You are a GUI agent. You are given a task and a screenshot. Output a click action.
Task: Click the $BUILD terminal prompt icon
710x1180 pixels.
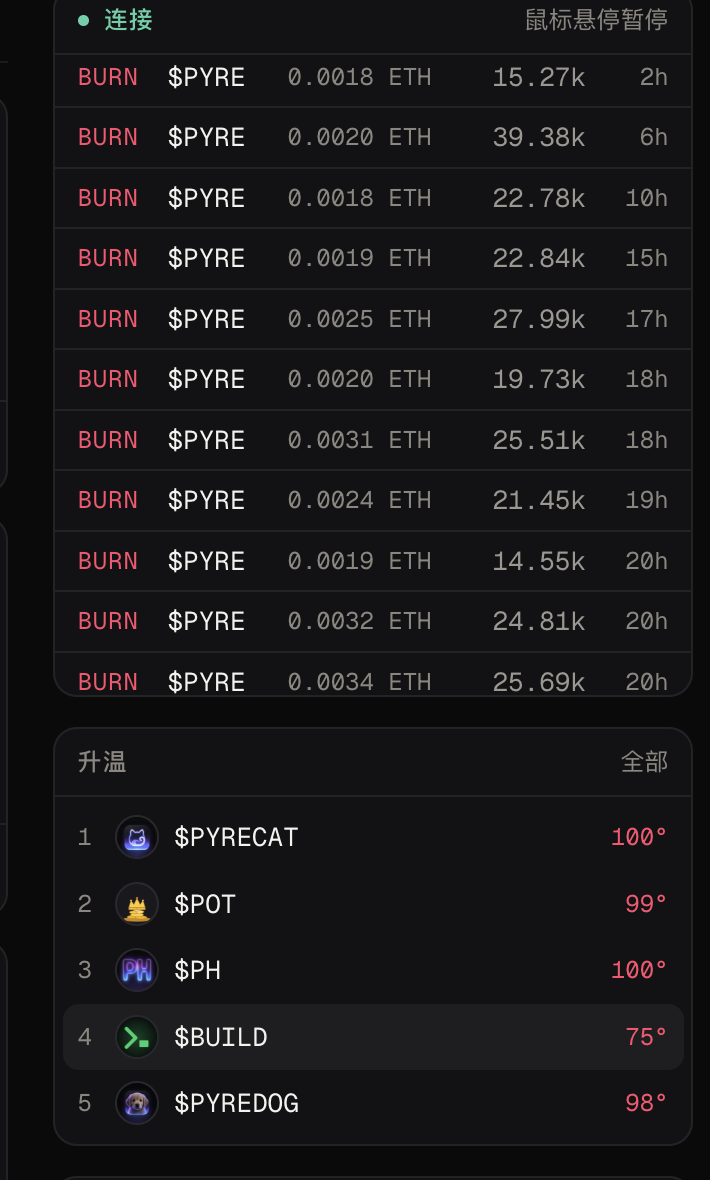(x=137, y=1037)
